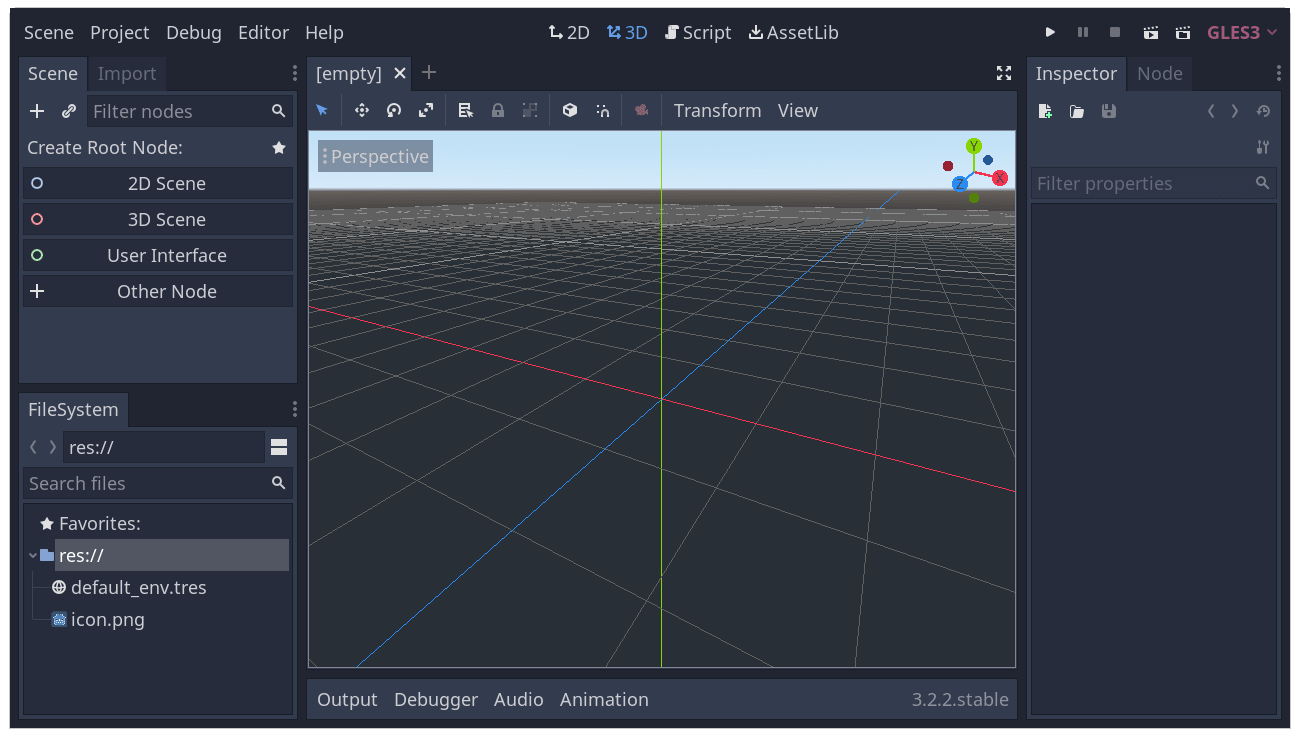Select the Rotate mode tool

(x=394, y=110)
